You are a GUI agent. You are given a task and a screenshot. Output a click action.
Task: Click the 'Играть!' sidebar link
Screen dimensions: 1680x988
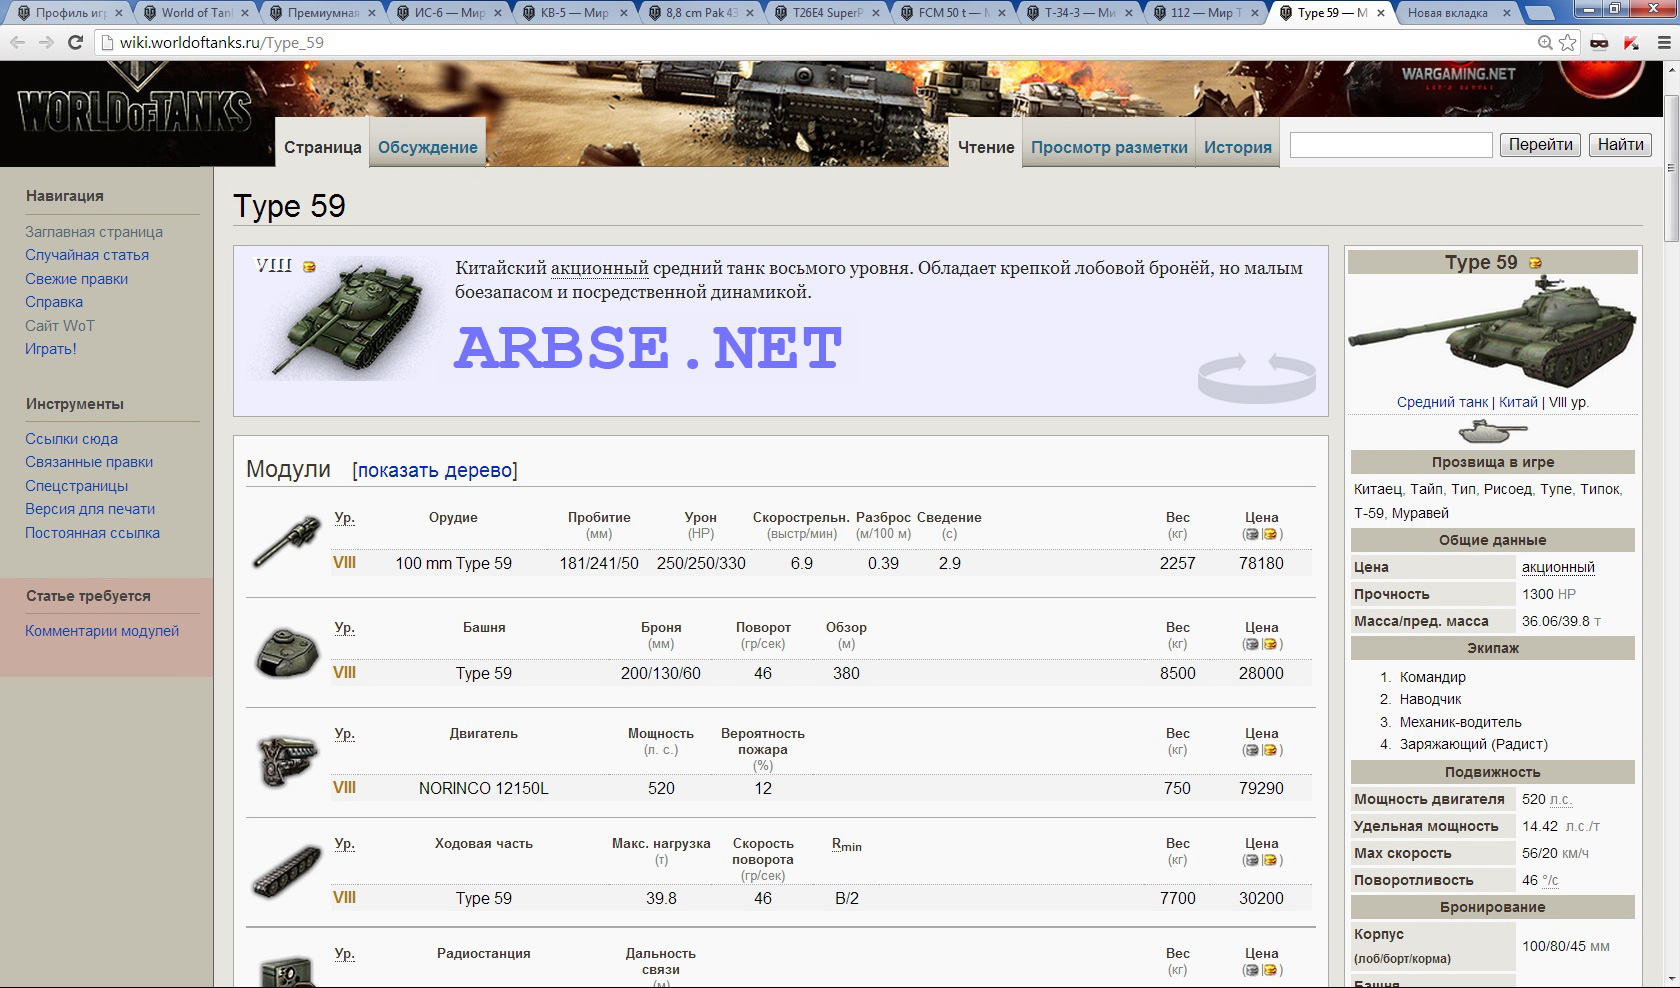[x=51, y=349]
